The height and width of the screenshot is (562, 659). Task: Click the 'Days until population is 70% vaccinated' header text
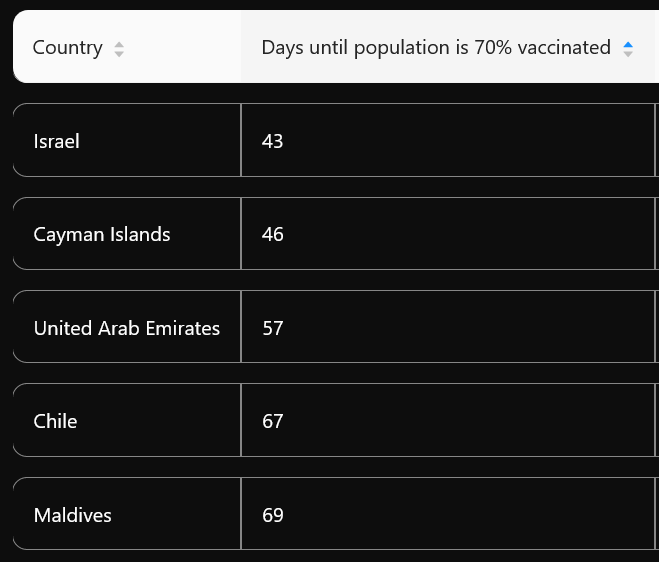435,47
